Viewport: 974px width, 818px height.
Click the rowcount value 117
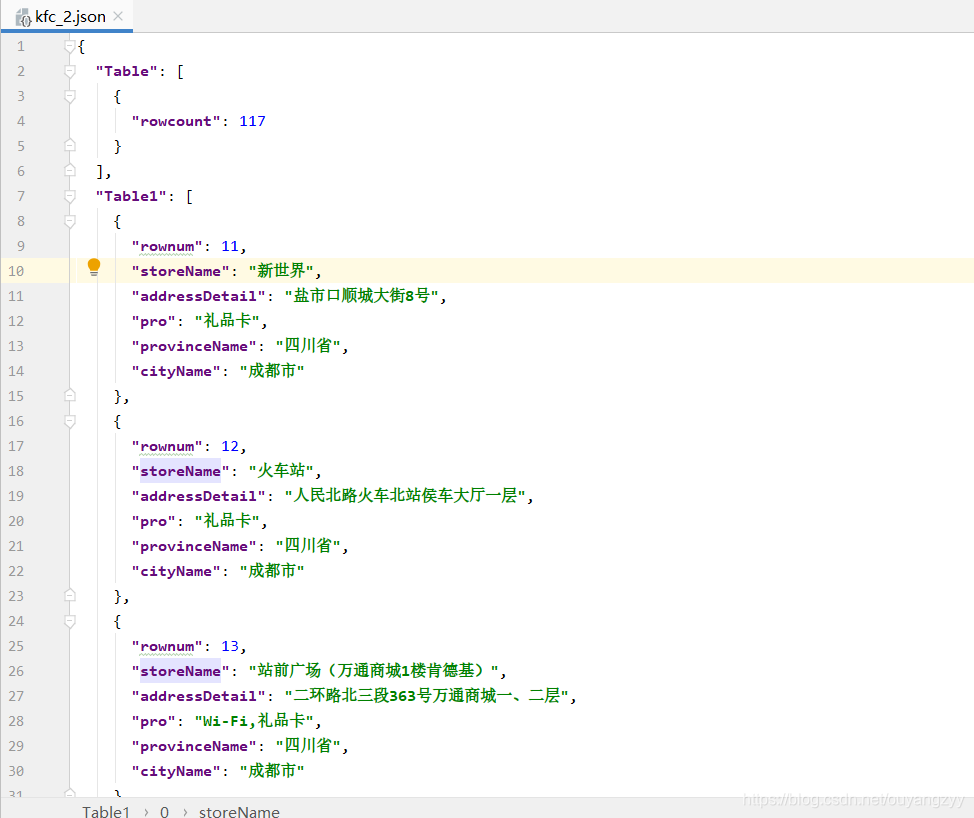[x=252, y=121]
